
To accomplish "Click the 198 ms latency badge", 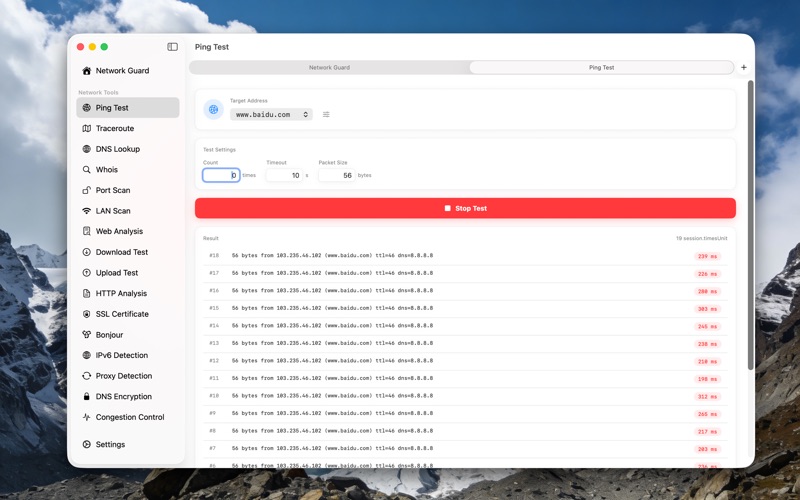I will pos(707,379).
